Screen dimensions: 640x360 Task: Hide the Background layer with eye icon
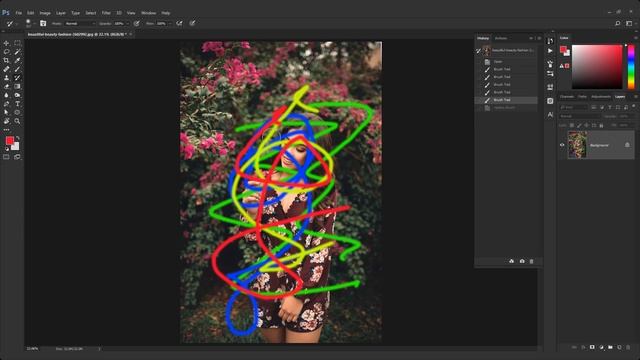[x=562, y=145]
